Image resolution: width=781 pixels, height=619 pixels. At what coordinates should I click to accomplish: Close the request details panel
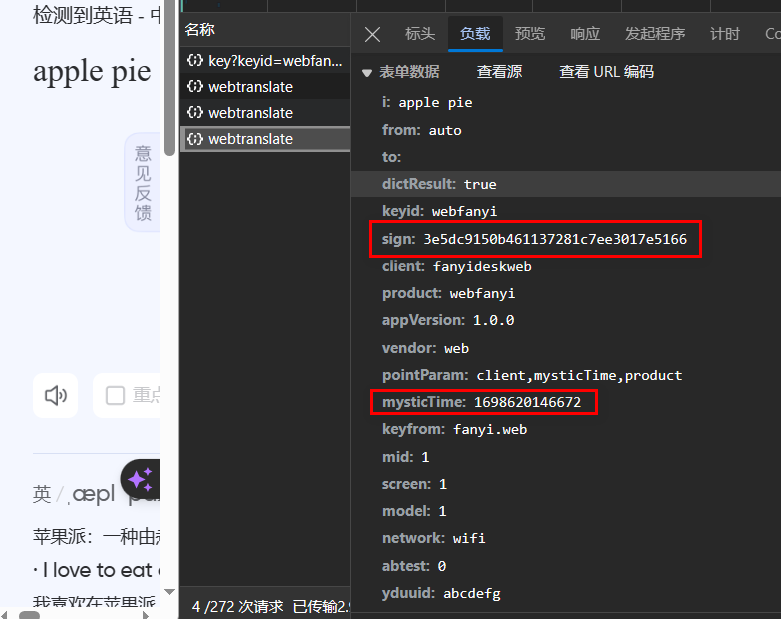tap(372, 34)
